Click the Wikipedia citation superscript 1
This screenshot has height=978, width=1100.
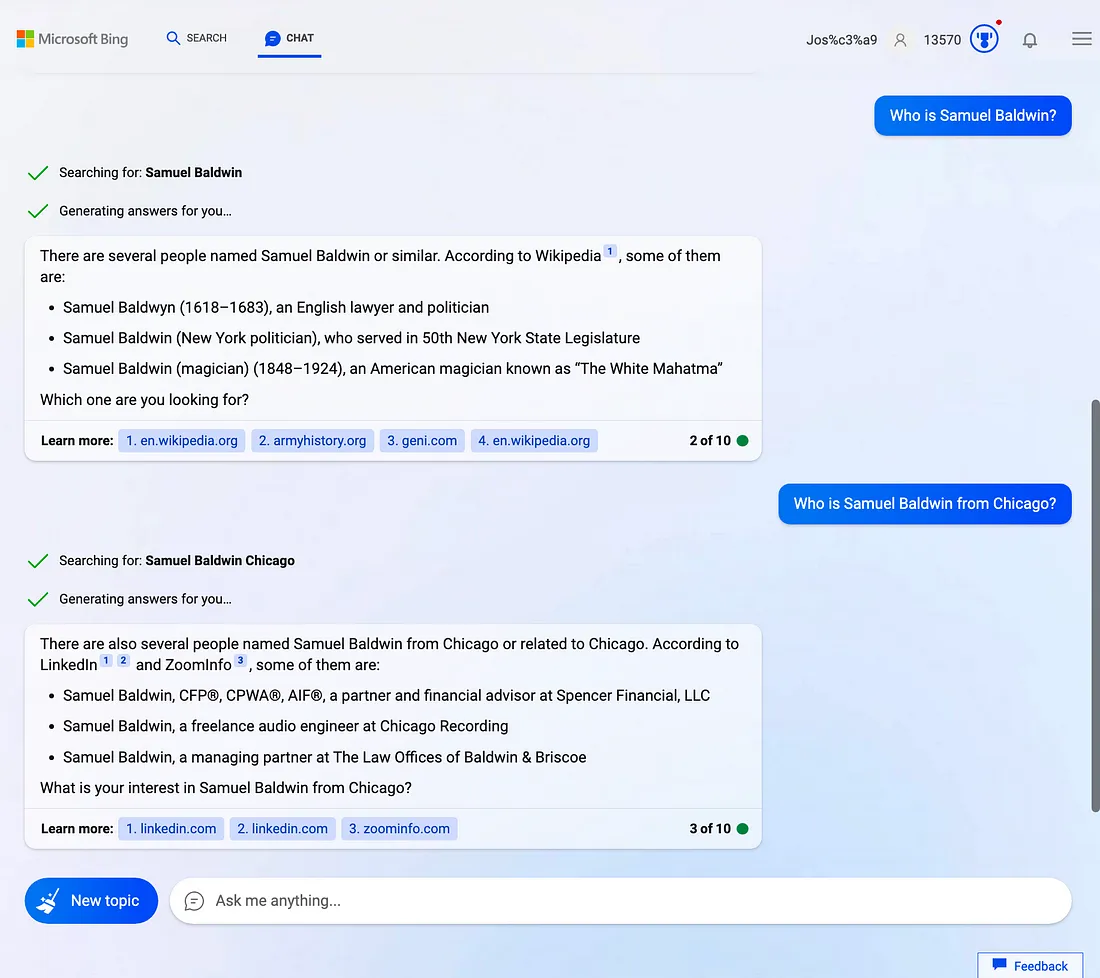pos(610,251)
